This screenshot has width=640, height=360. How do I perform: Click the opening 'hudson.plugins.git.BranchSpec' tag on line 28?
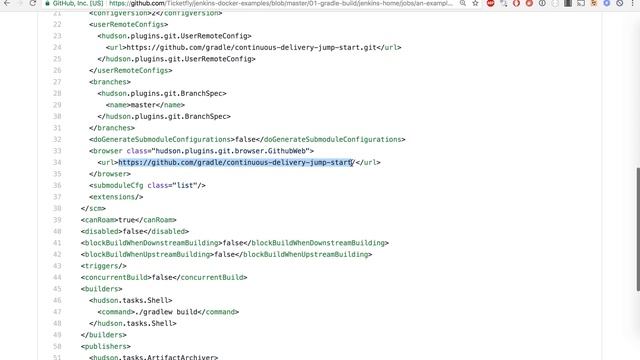pyautogui.click(x=162, y=93)
